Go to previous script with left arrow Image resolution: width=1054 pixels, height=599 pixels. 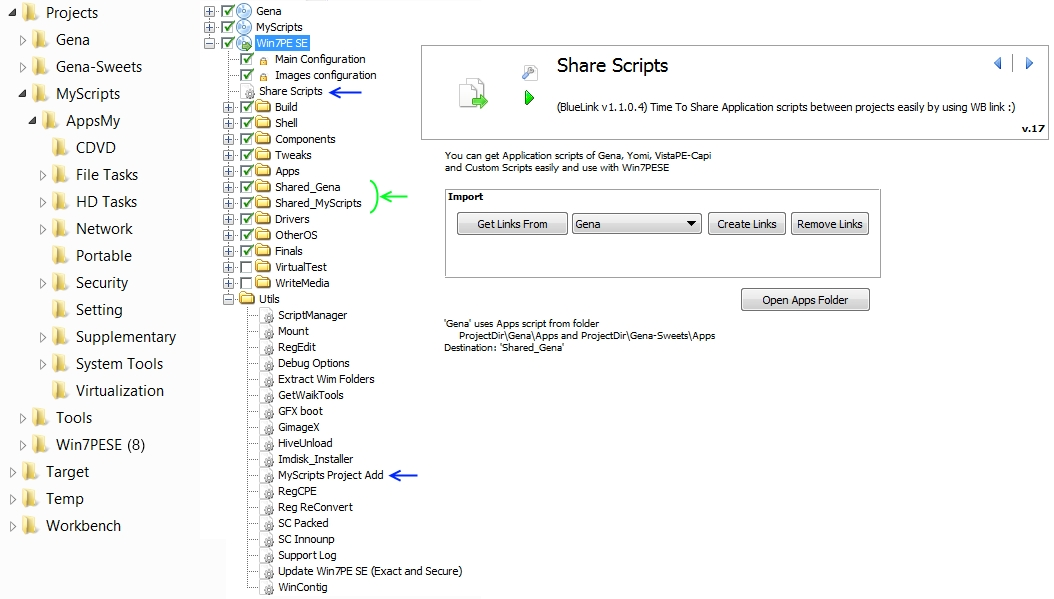pos(998,63)
